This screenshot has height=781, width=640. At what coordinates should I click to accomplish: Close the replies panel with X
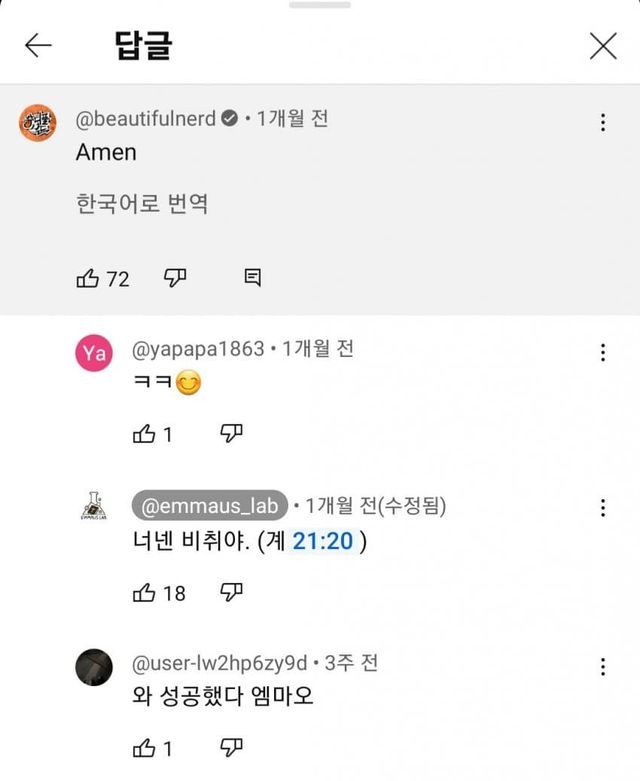click(603, 46)
